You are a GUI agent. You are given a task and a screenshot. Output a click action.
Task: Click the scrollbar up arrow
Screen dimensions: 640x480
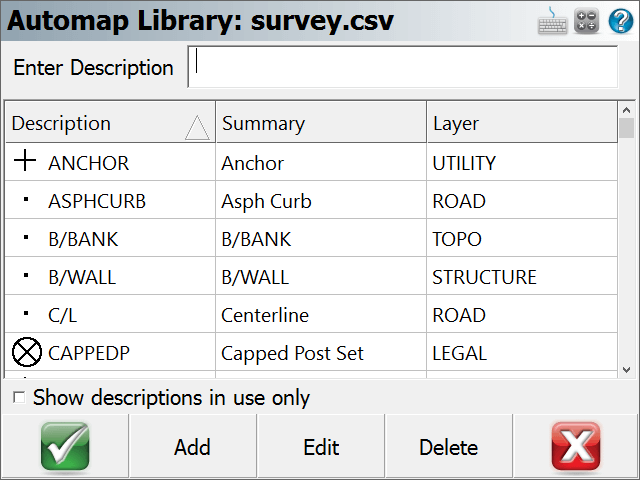tap(627, 110)
